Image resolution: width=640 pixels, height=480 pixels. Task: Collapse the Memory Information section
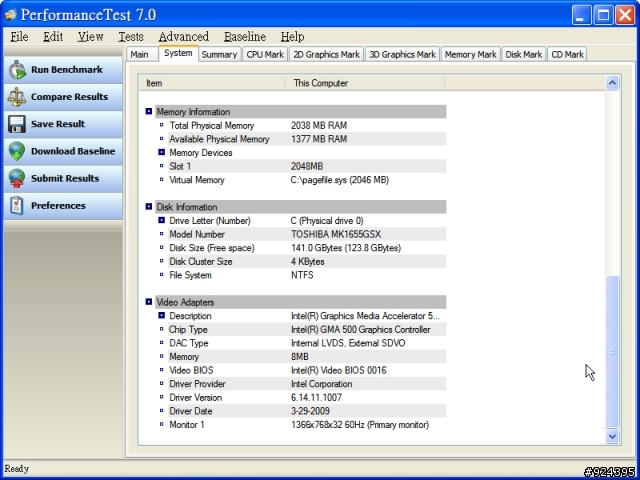click(x=149, y=111)
